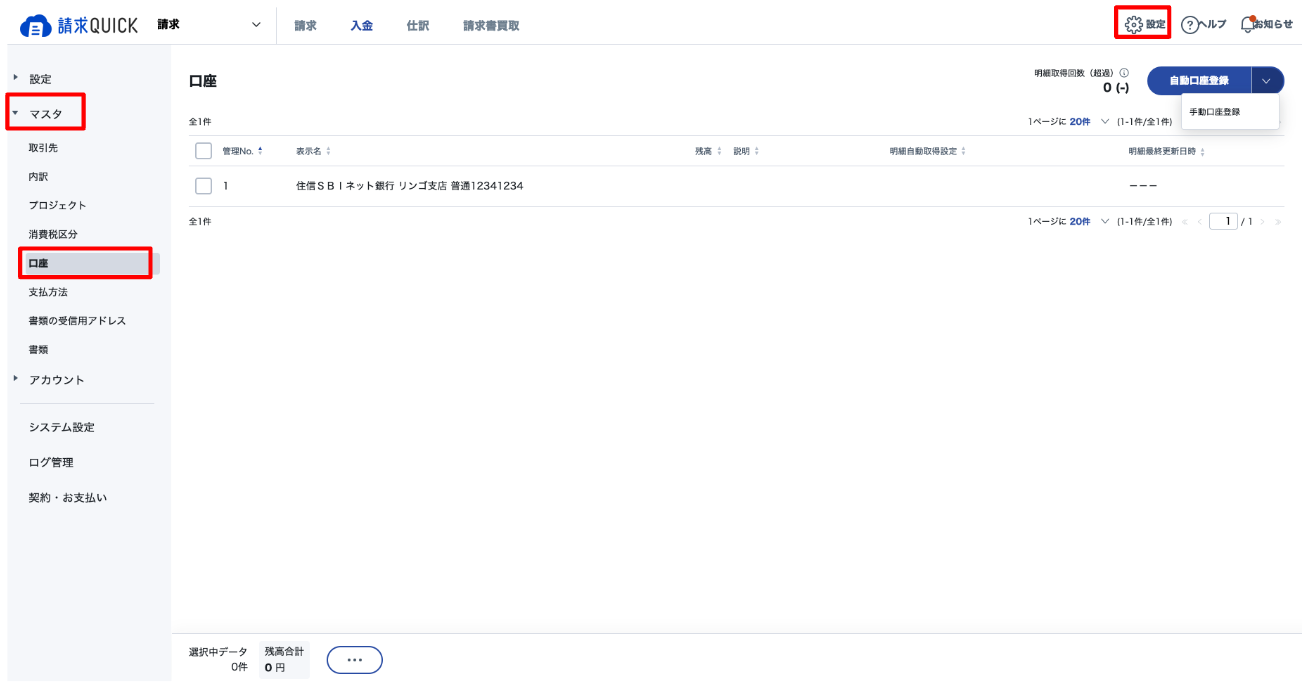Viewport: 1302px width, 693px height.
Task: Sort by 管理No. column arrows
Action: pos(261,151)
